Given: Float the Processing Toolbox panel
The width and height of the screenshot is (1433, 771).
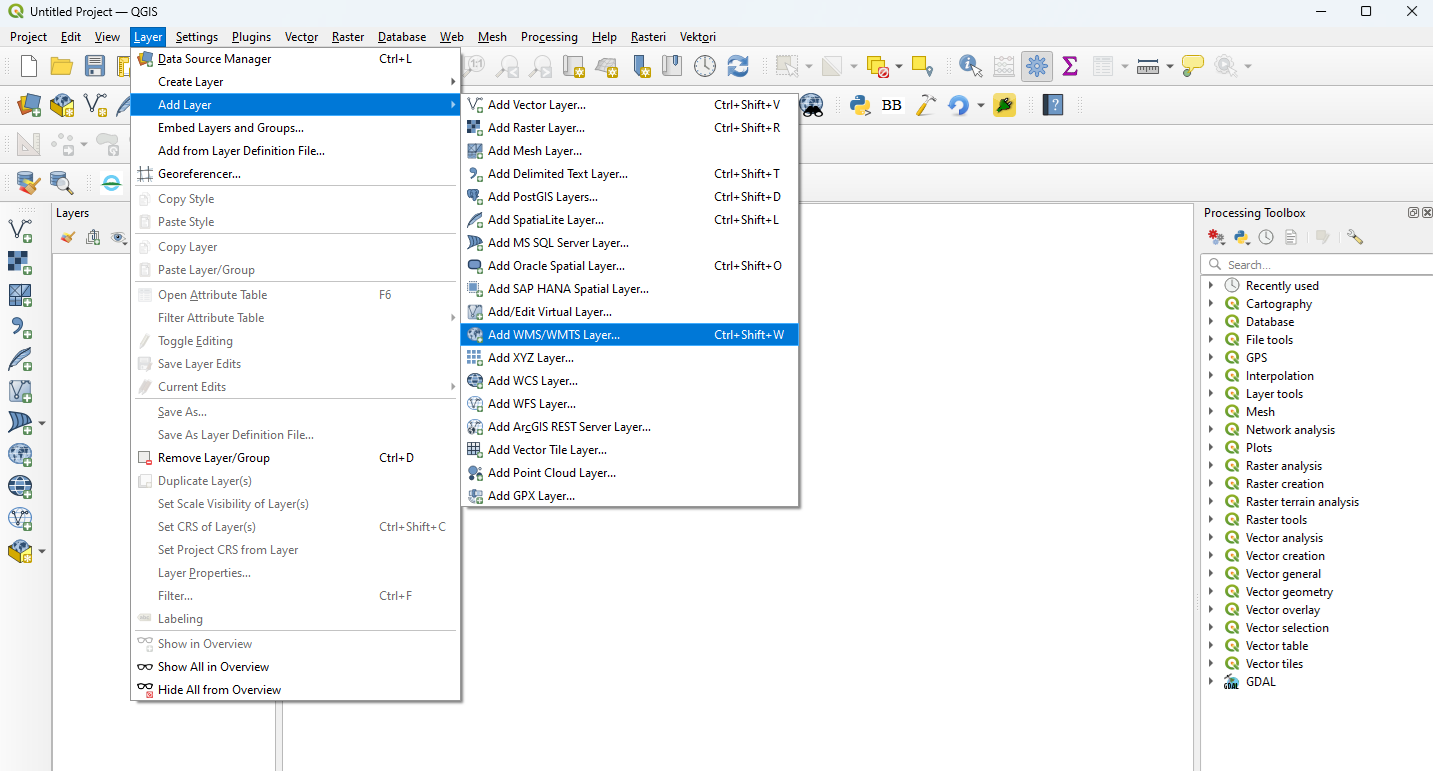Looking at the screenshot, I should click(1413, 212).
